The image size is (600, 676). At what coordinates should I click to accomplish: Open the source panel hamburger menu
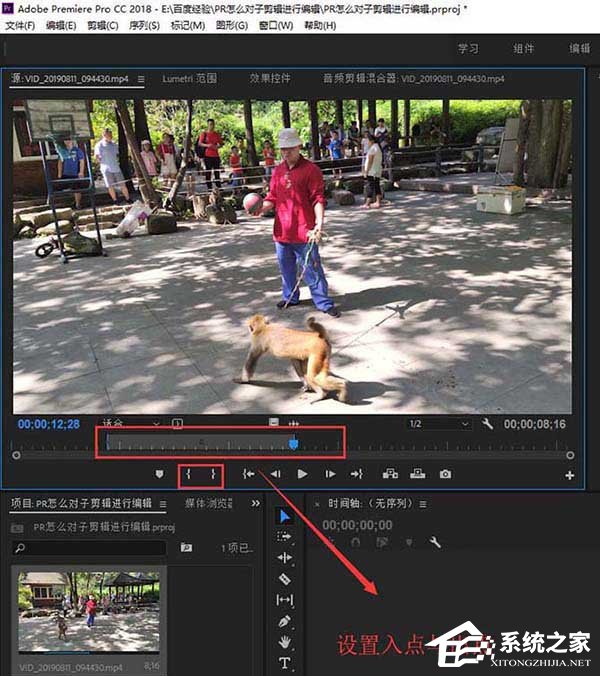point(141,79)
